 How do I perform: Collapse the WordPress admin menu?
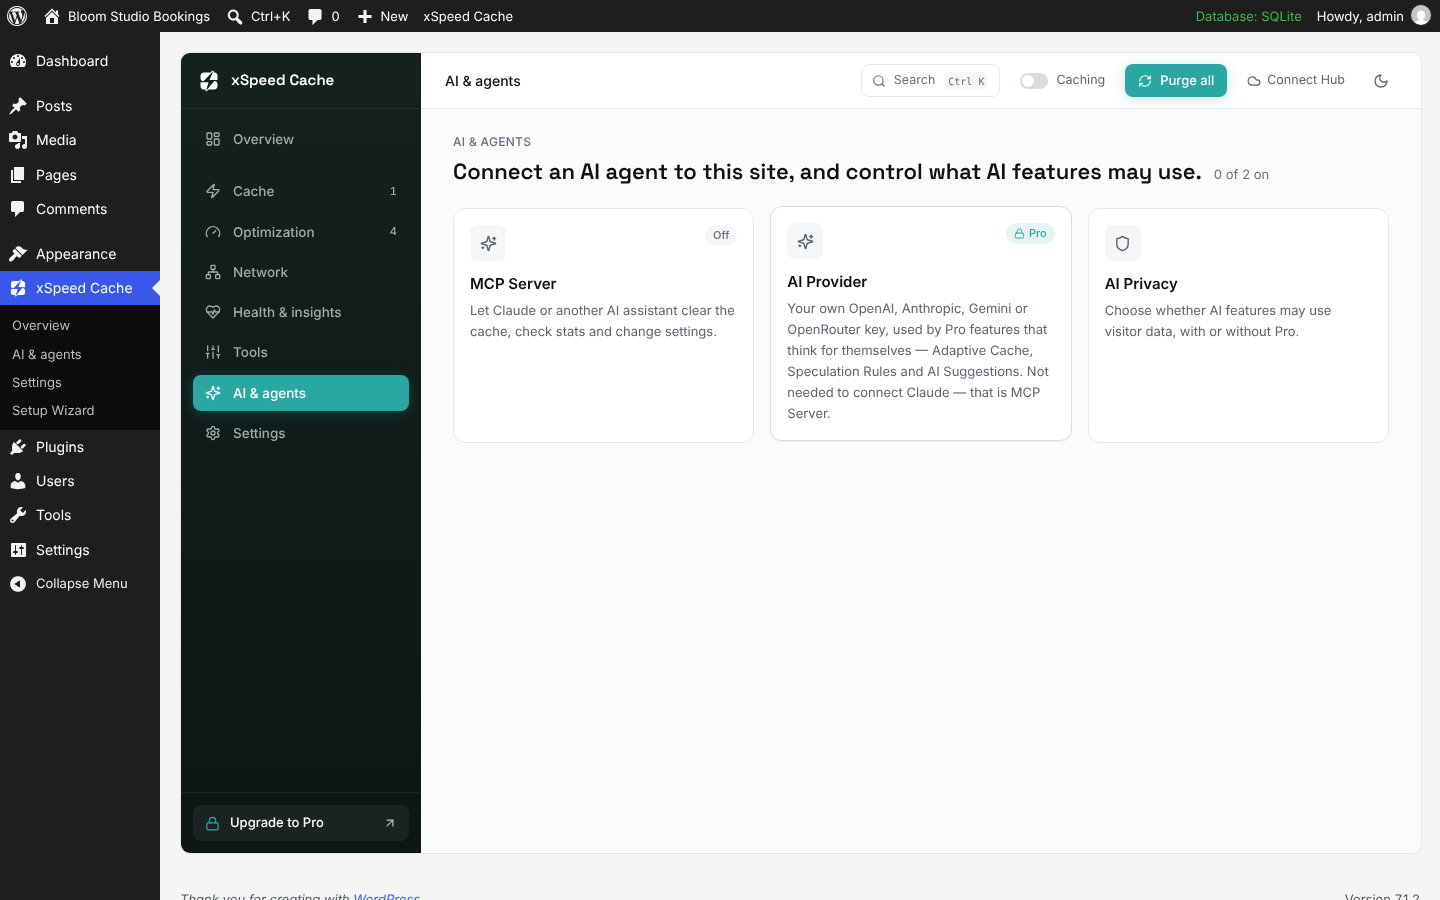(80, 584)
